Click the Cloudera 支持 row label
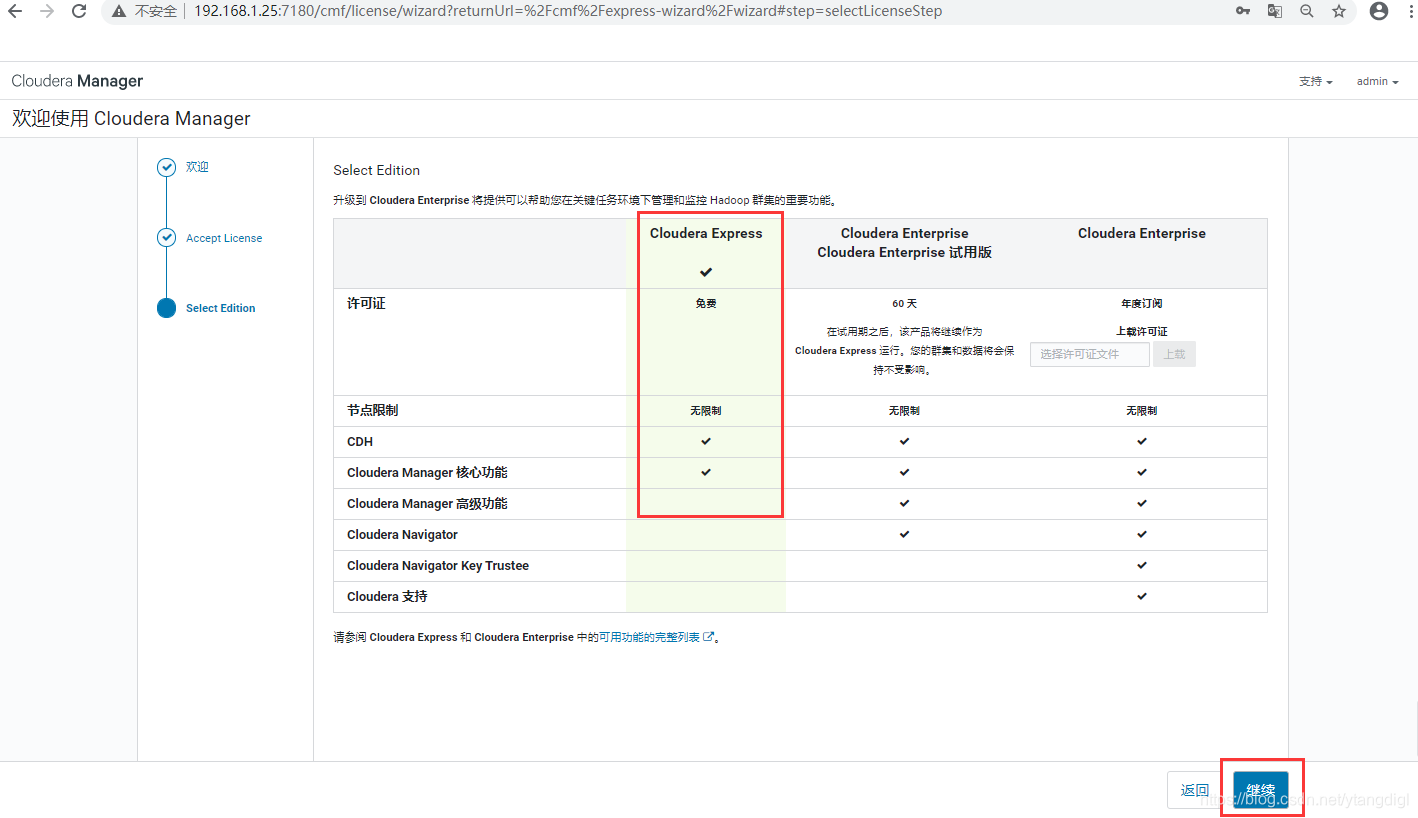The width and height of the screenshot is (1418, 818). [387, 596]
